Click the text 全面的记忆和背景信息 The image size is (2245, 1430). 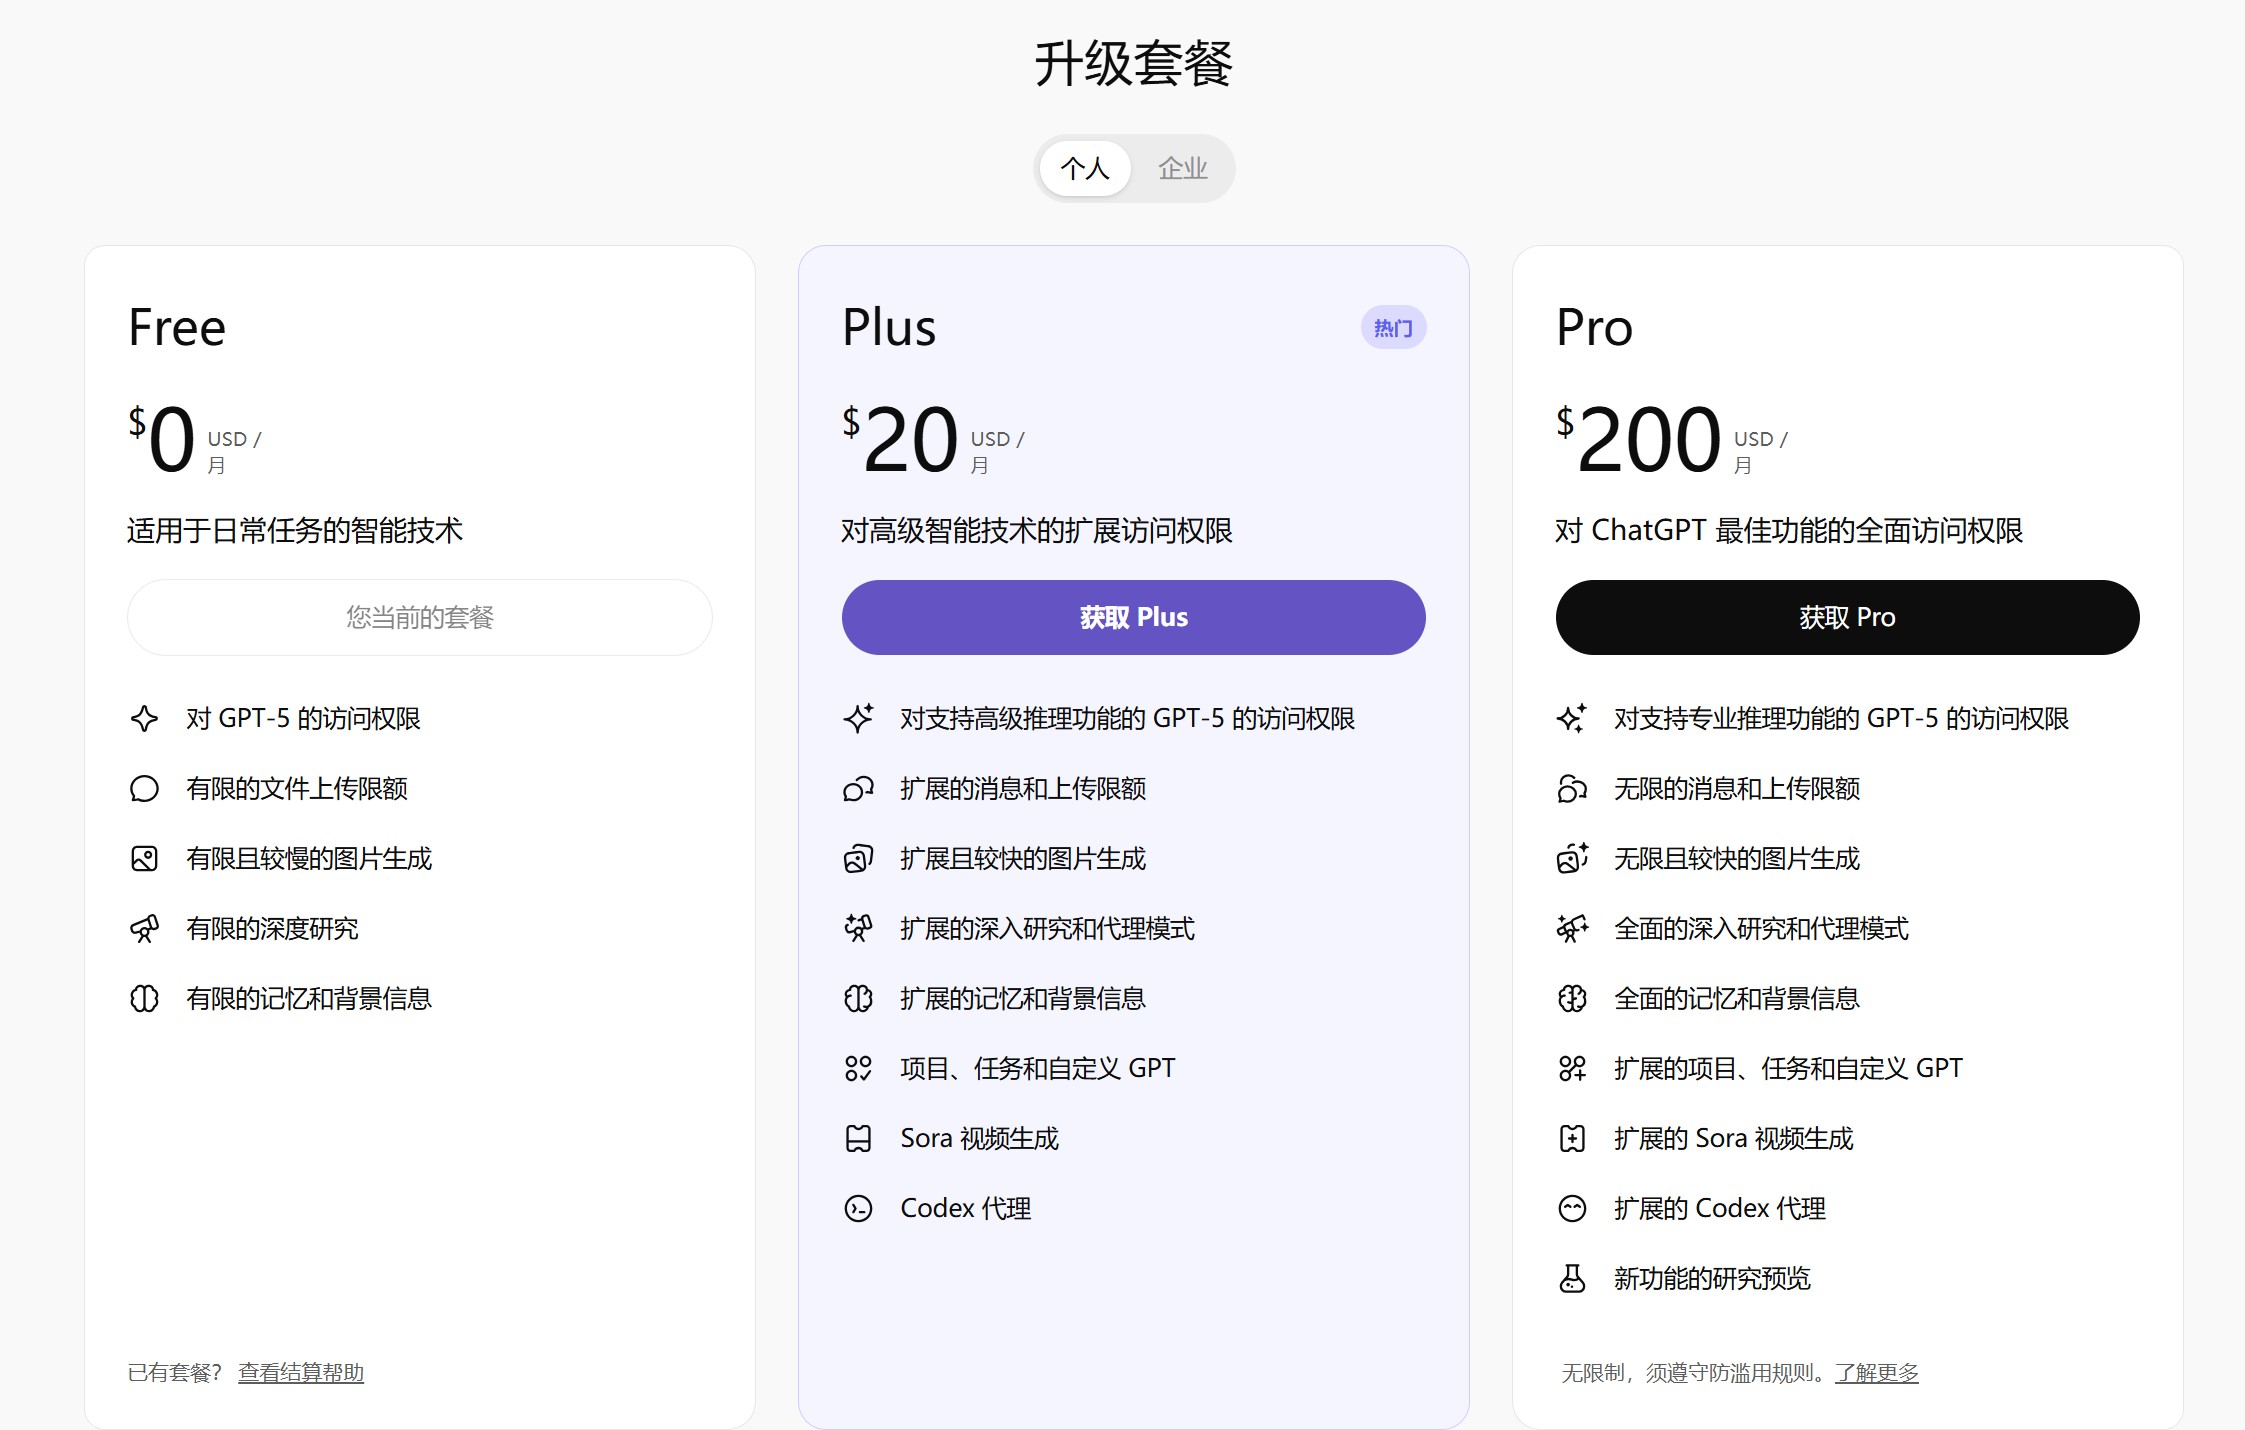click(x=1737, y=998)
